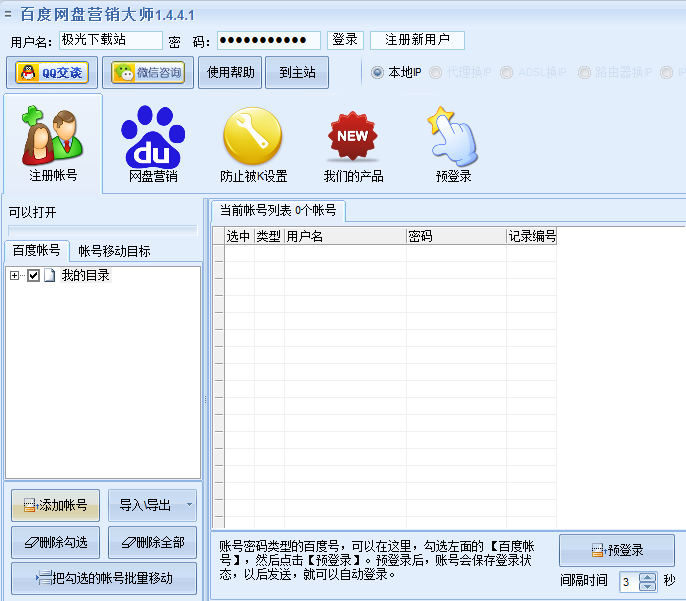Viewport: 686px width, 601px height.
Task: Open 使用帮助
Action: click(x=230, y=73)
